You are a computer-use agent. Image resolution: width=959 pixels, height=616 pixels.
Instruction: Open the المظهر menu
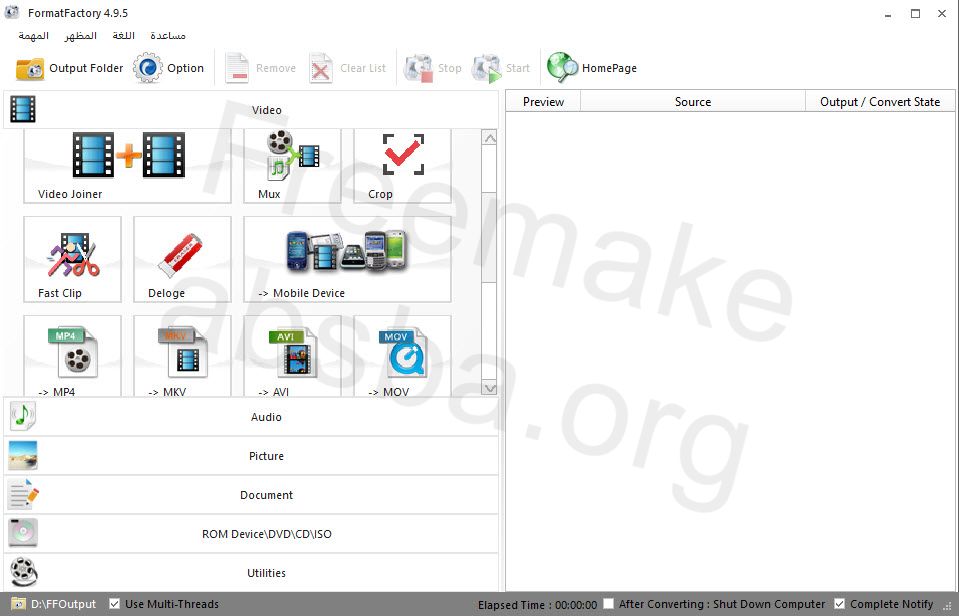click(81, 35)
